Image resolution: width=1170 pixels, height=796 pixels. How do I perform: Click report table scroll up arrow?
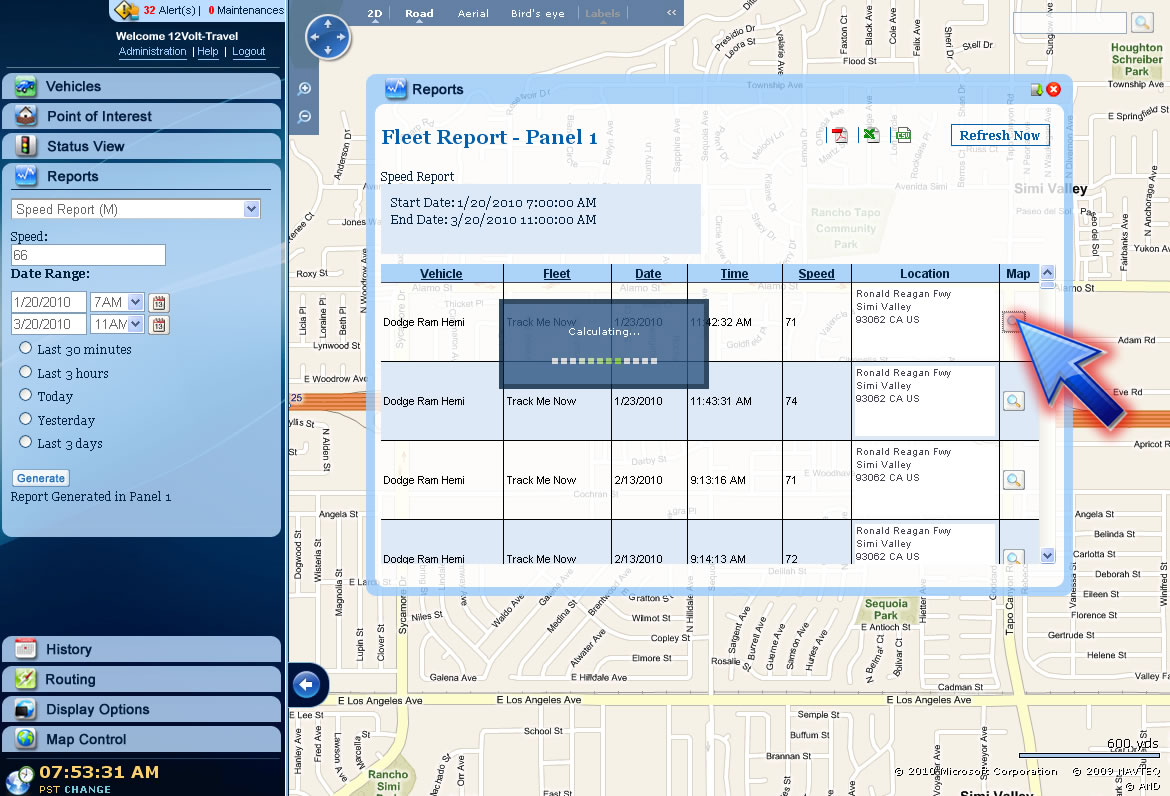[1048, 272]
